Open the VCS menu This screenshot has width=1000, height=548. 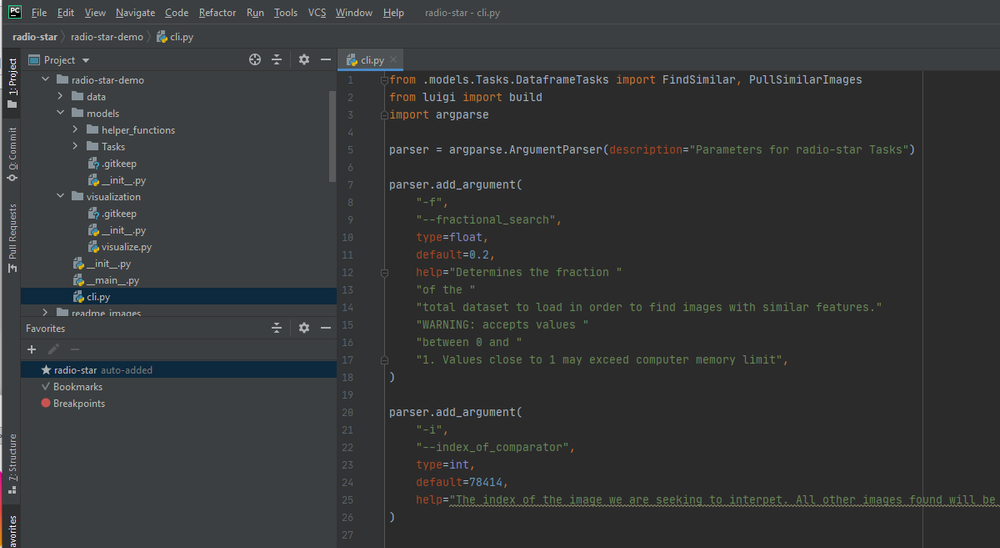point(317,13)
